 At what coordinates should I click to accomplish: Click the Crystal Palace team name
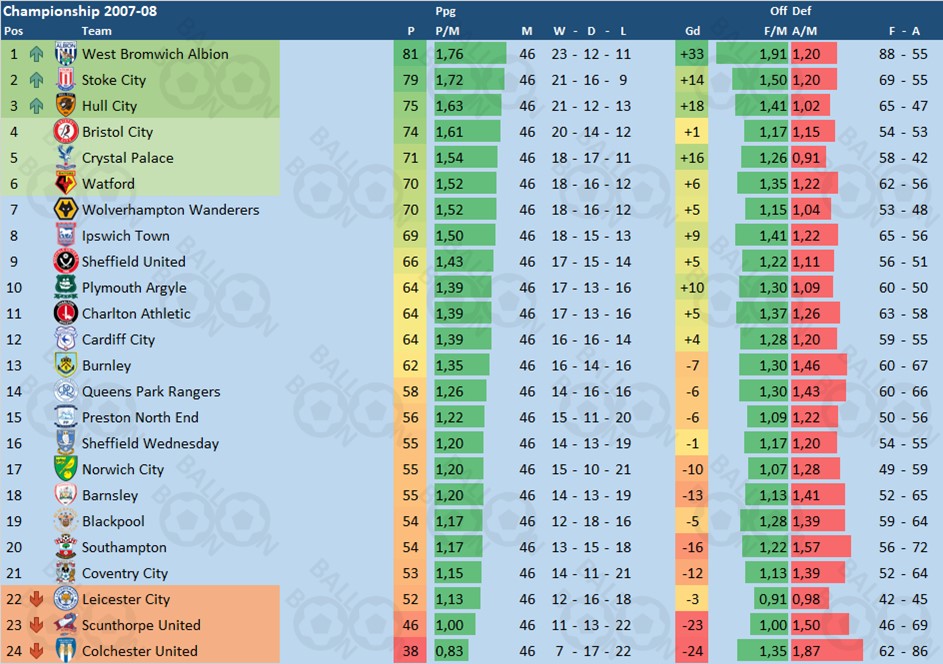coord(127,158)
